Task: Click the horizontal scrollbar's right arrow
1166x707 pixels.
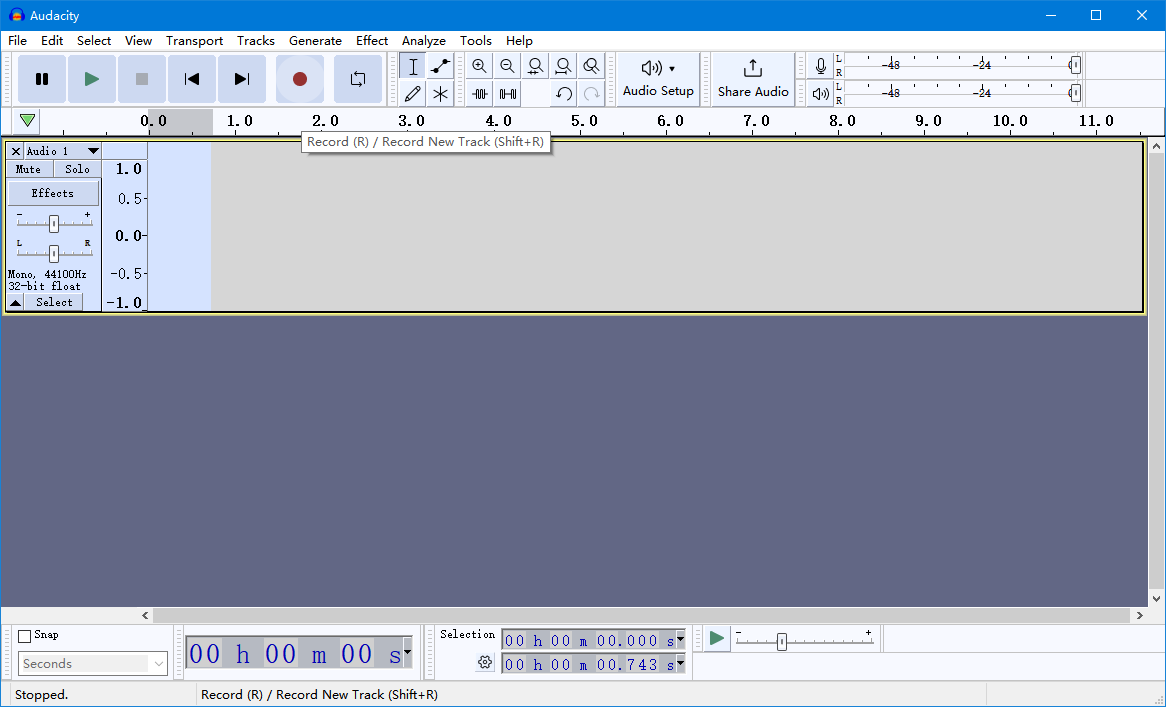Action: tap(1139, 616)
